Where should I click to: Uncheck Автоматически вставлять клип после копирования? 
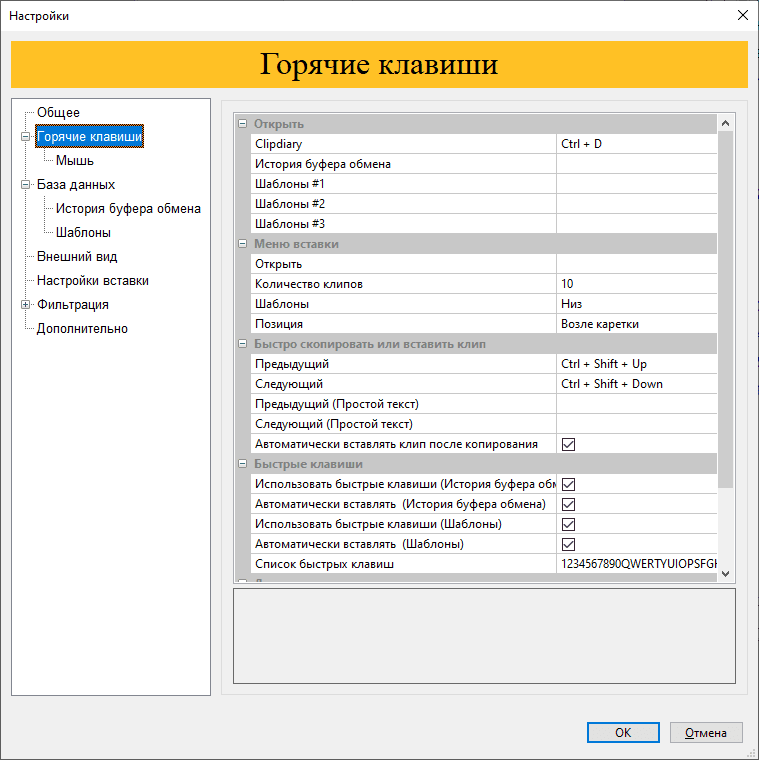568,444
